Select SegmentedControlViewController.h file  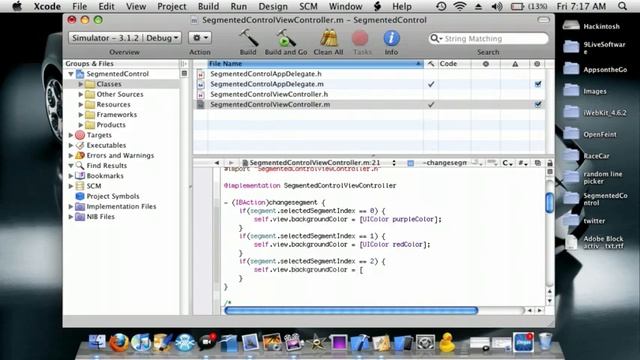[269, 94]
